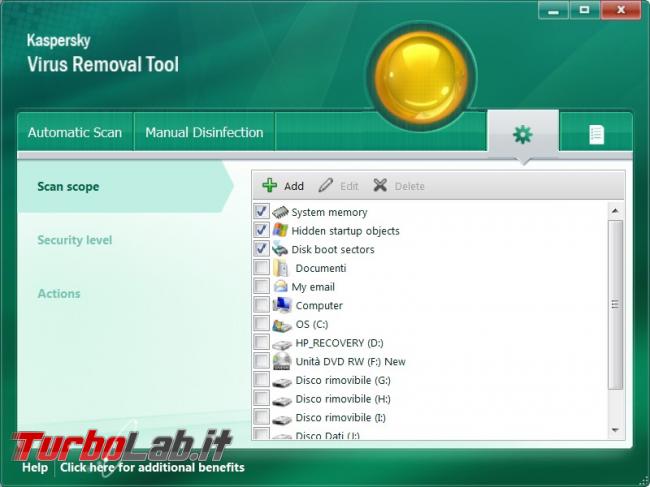650x487 pixels.
Task: Minimize the Kaspersky window
Action: pos(553,10)
